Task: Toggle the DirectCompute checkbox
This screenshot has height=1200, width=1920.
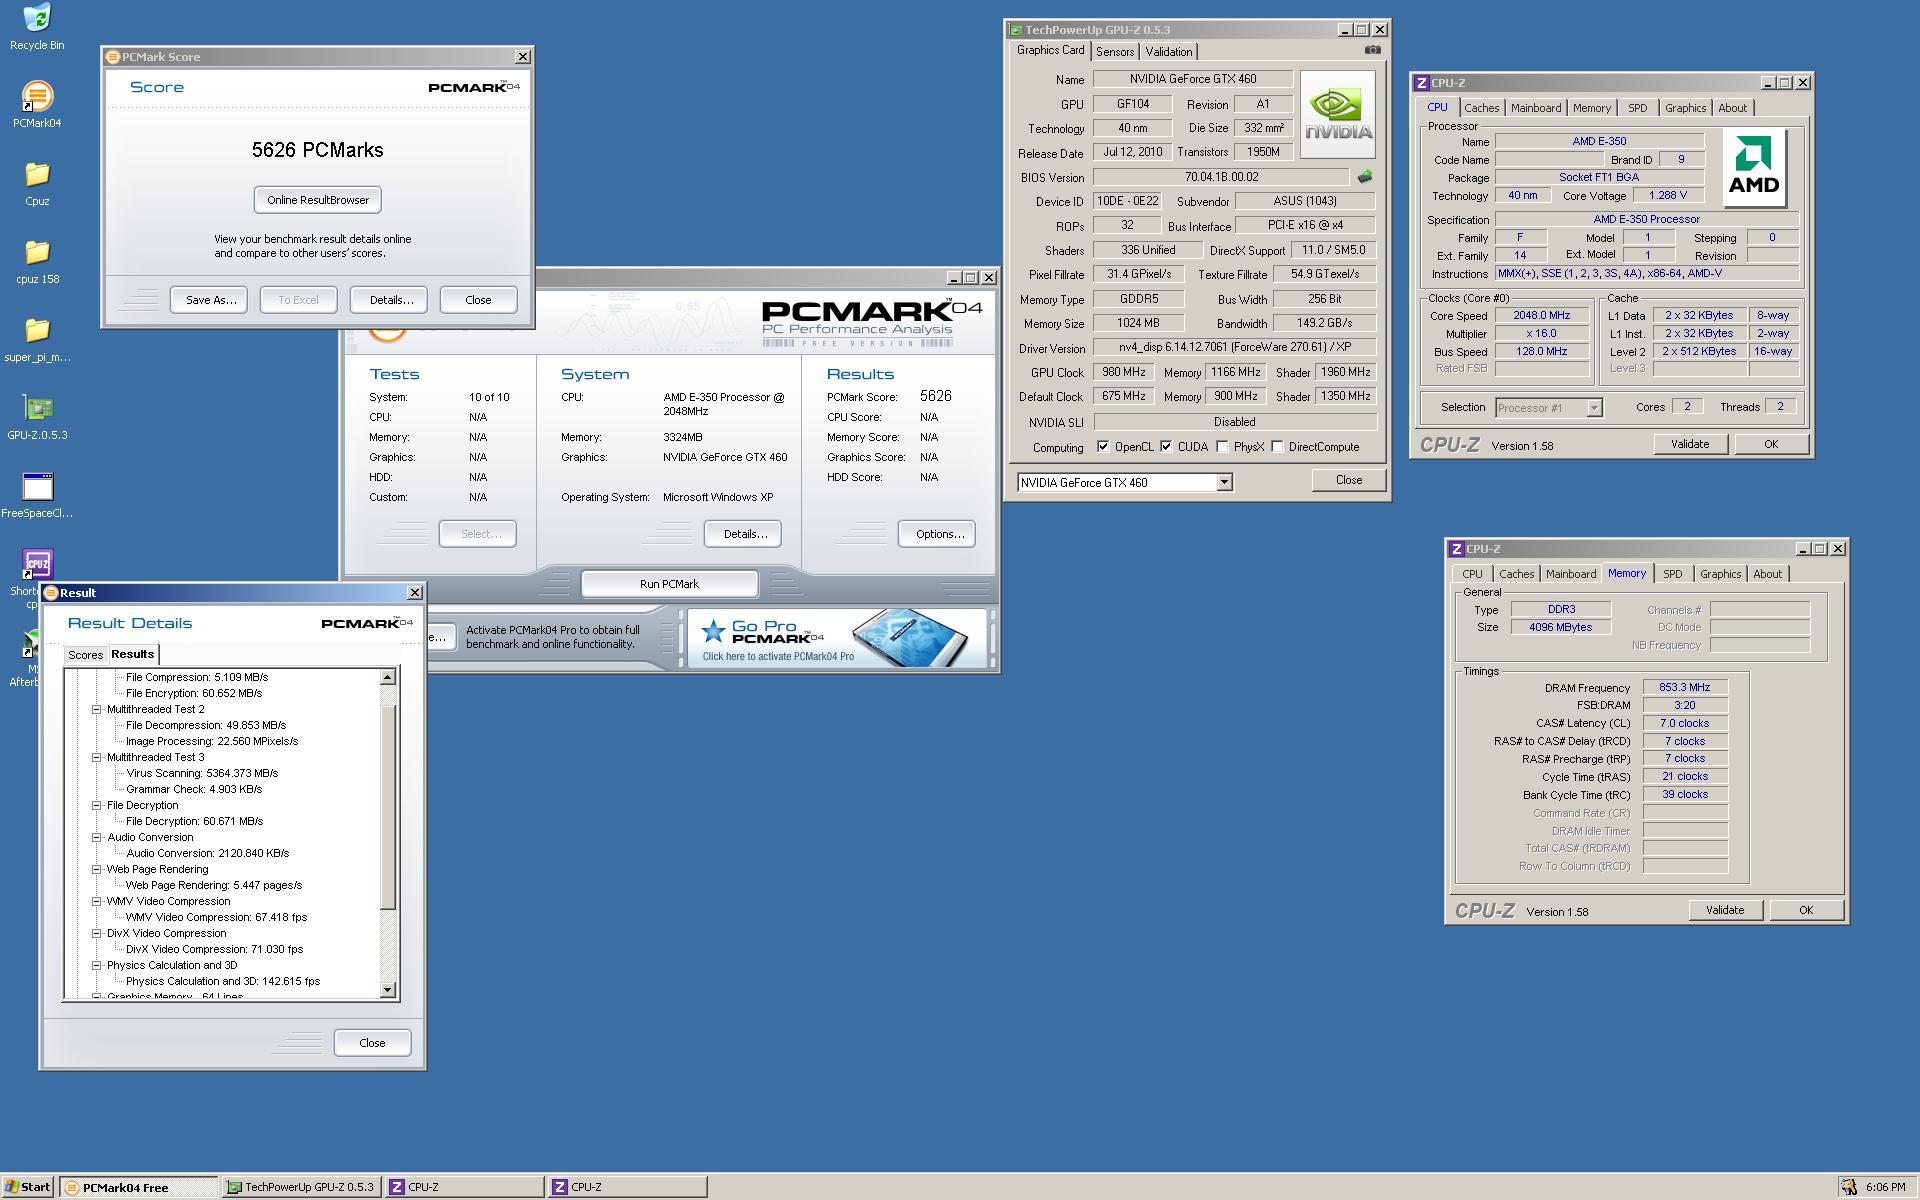Action: coord(1277,447)
